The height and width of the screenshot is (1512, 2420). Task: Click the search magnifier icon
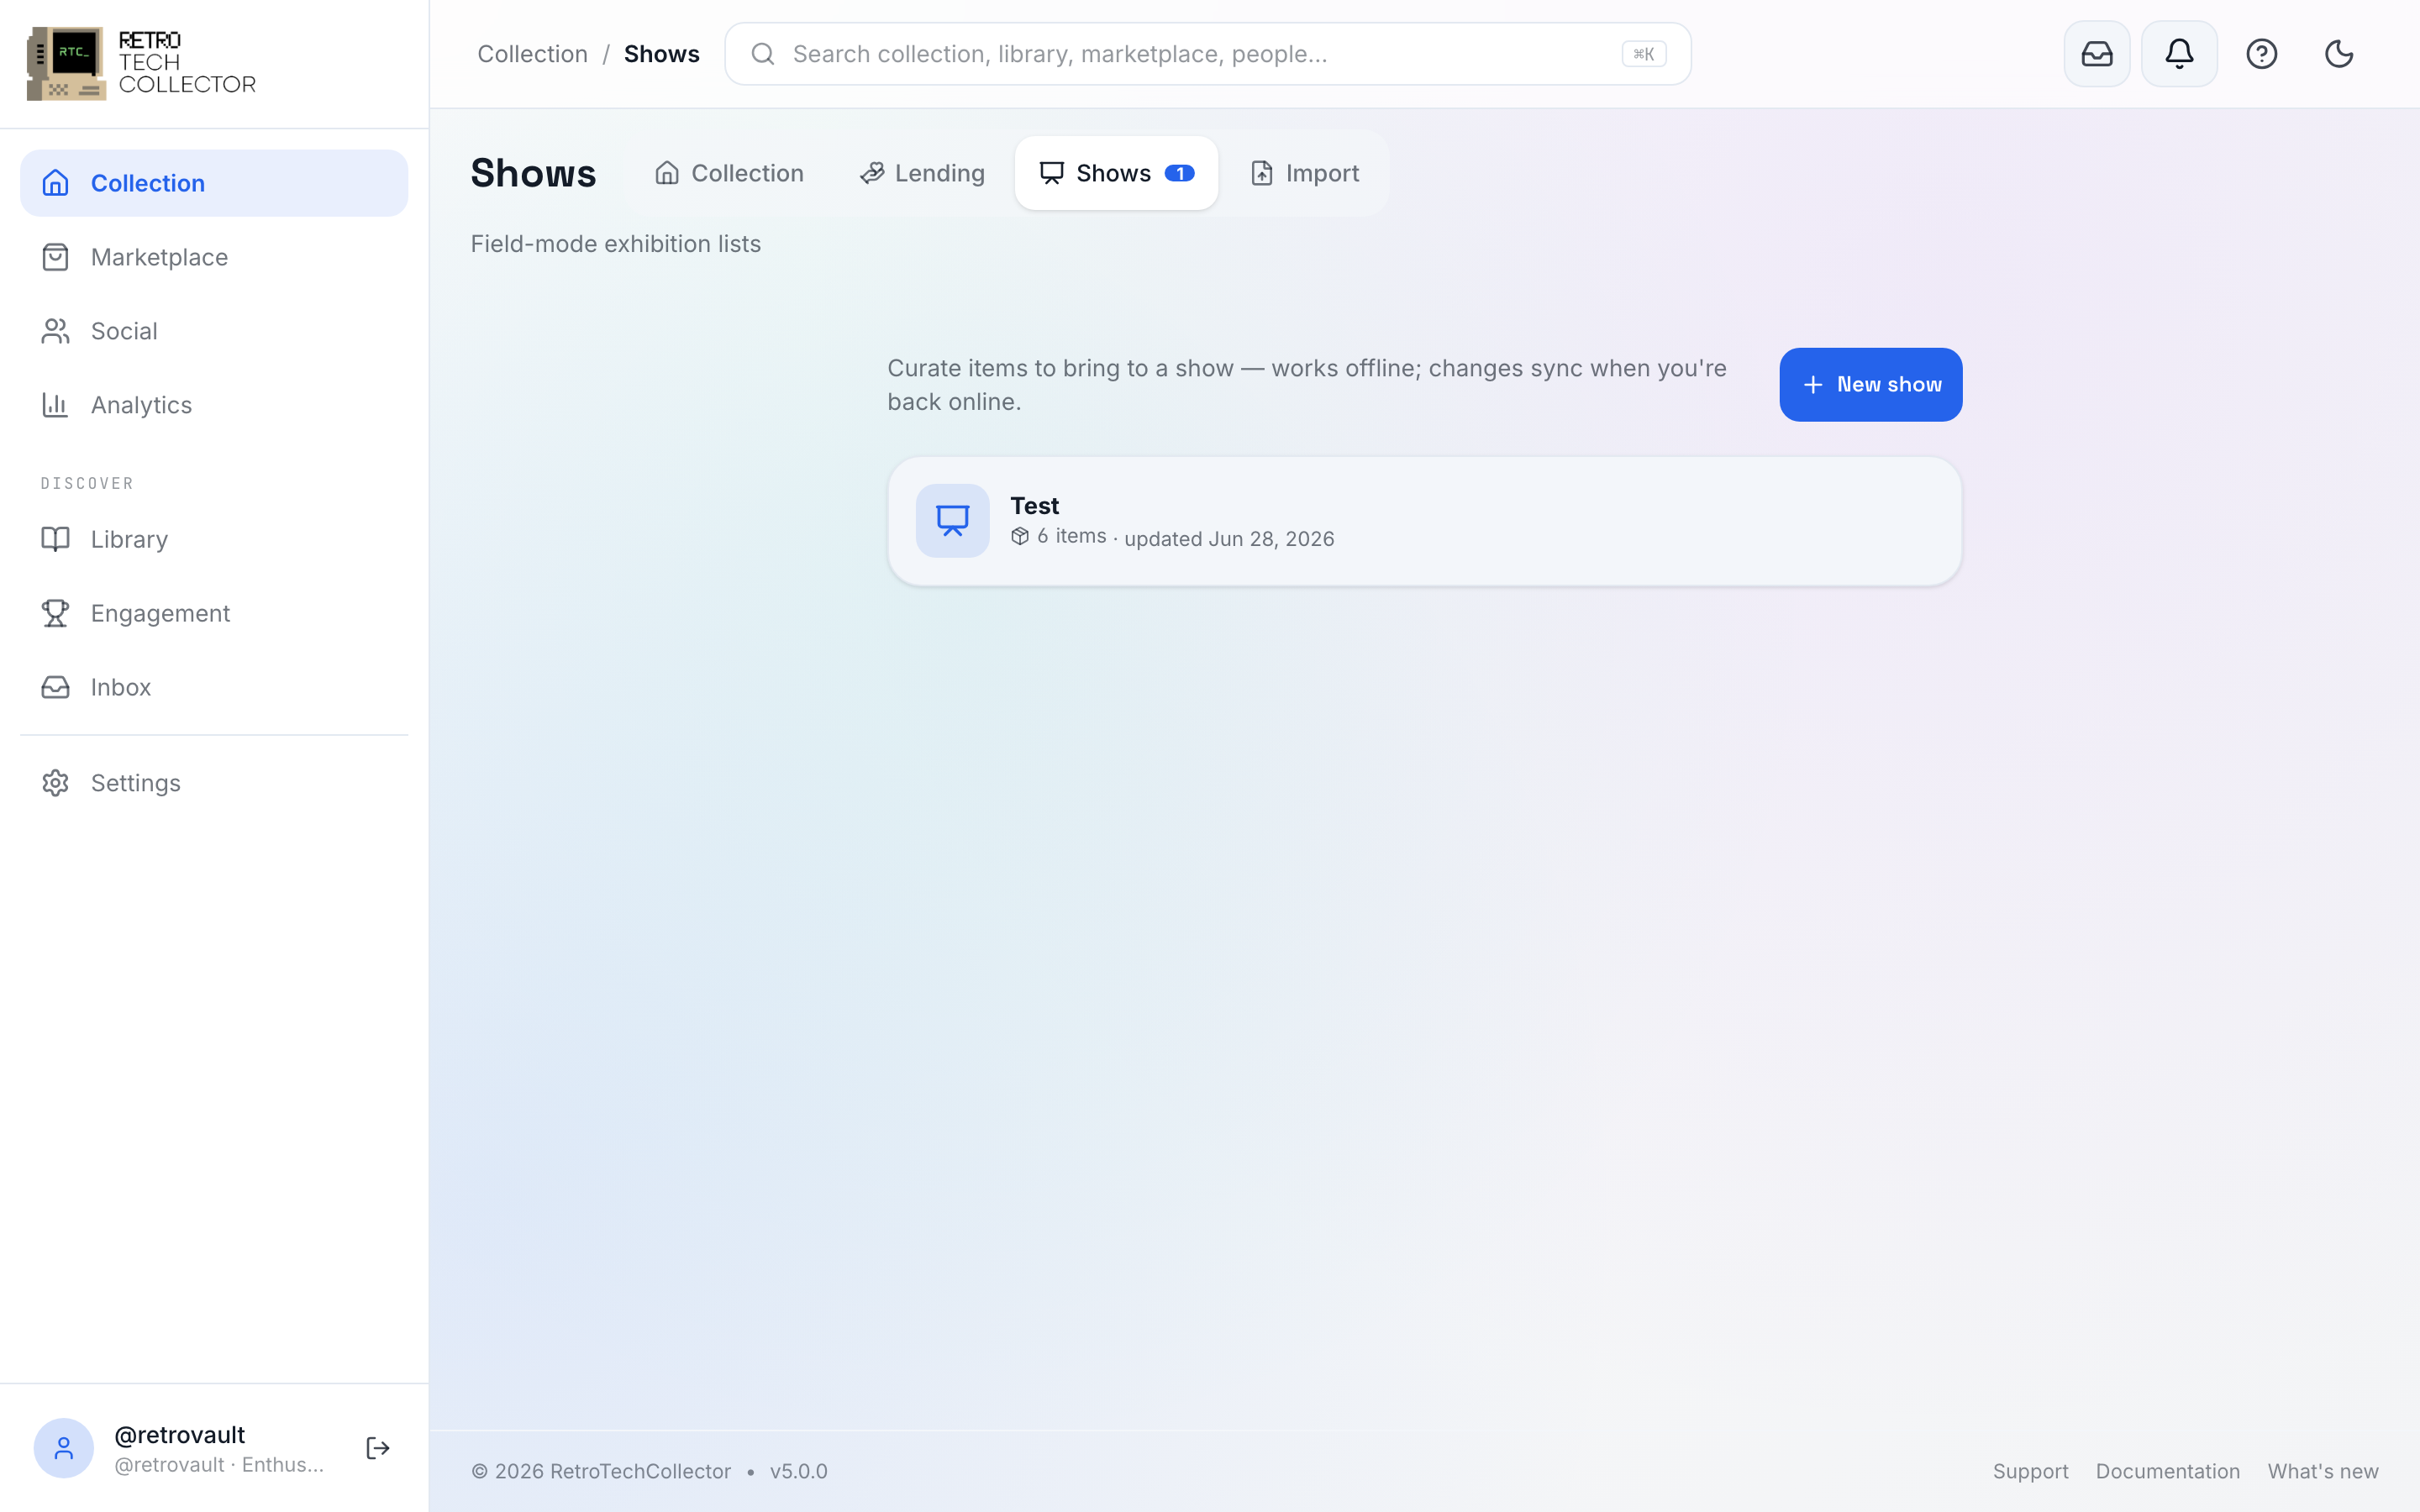point(763,54)
